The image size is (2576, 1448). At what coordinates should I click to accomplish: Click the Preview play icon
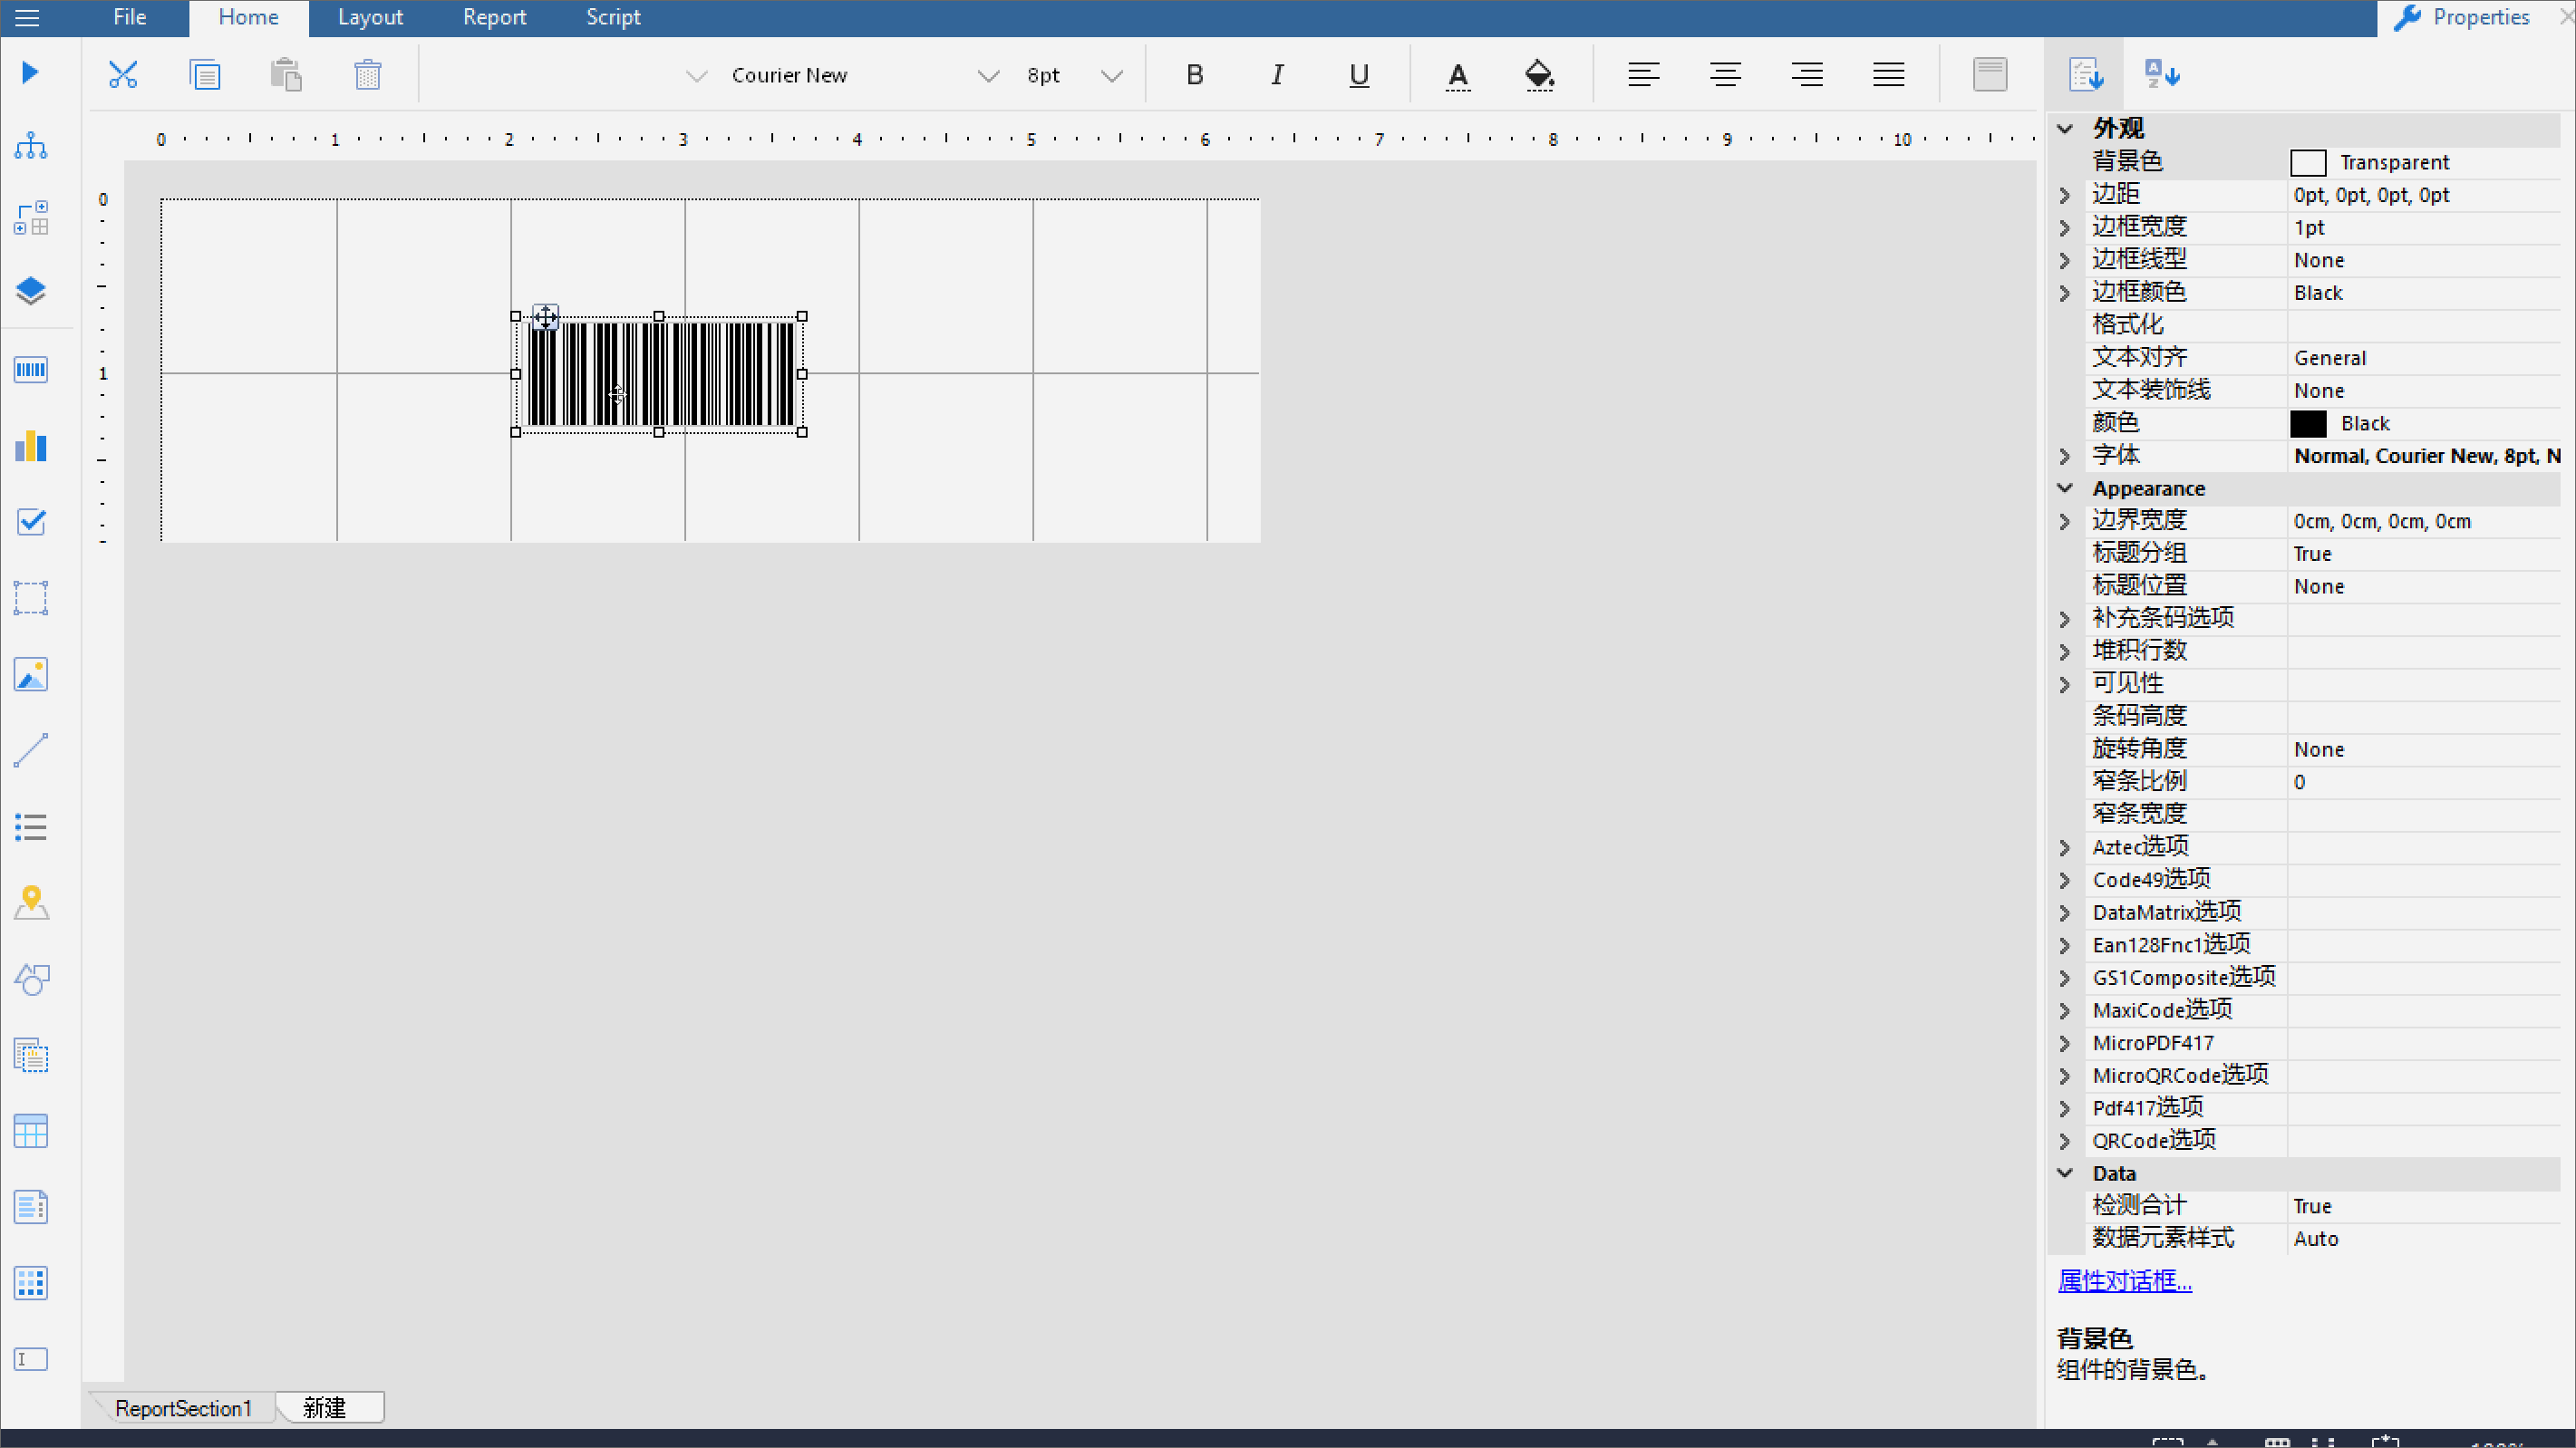(30, 73)
